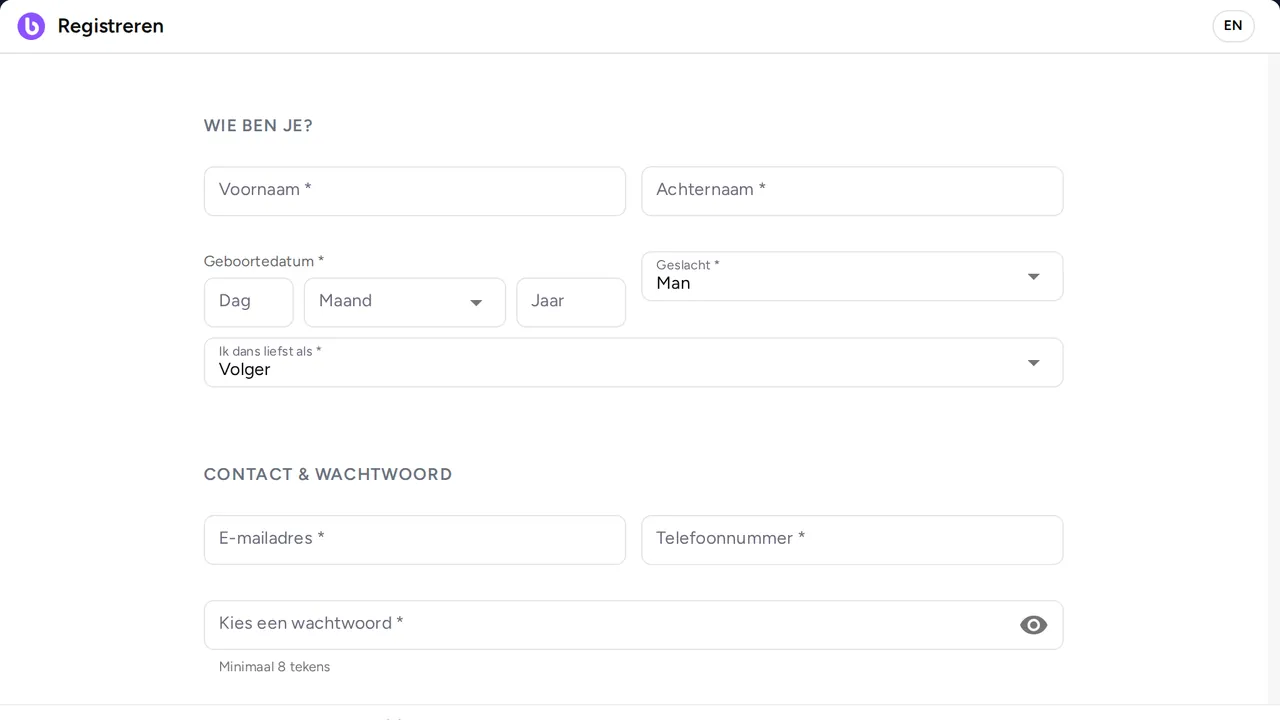The width and height of the screenshot is (1280, 720).
Task: Open the 'Ik dans liefst als' dropdown
Action: [633, 362]
